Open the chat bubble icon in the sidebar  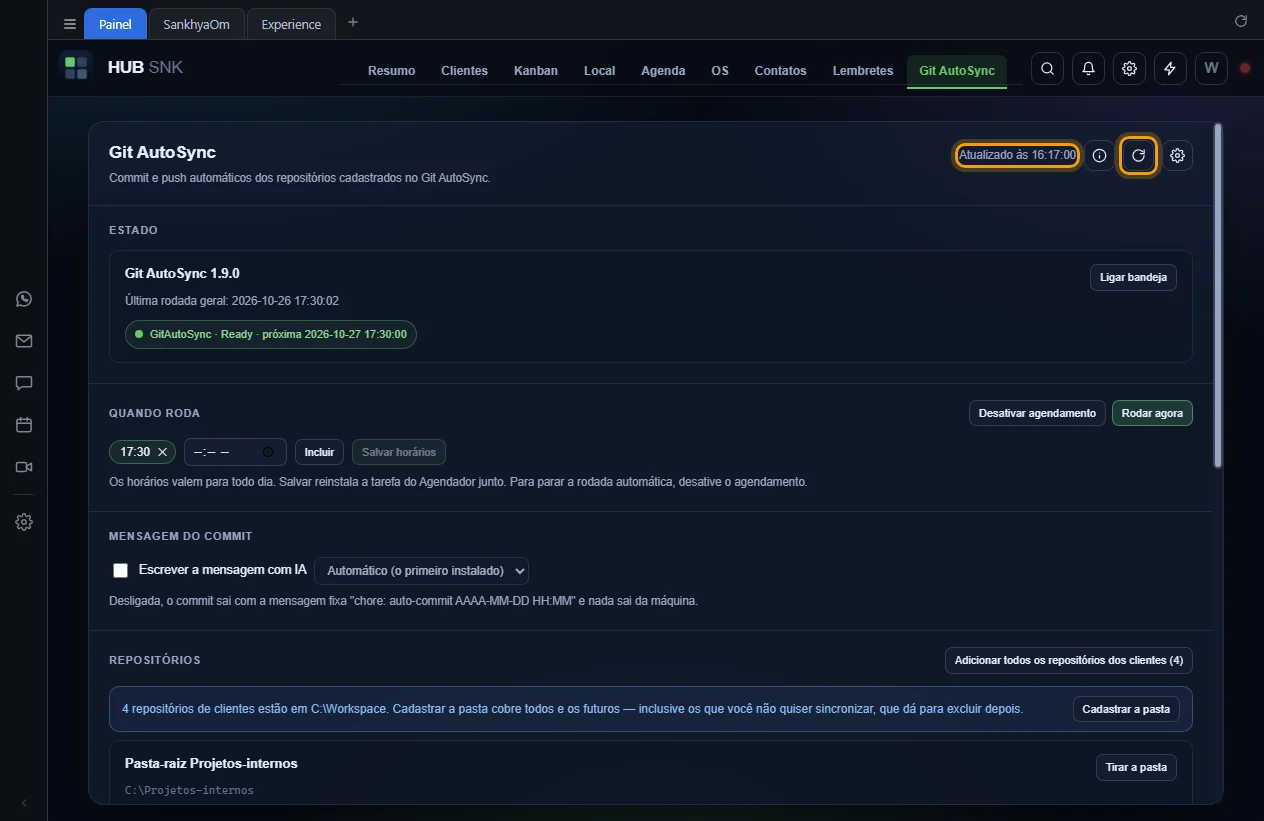24,383
